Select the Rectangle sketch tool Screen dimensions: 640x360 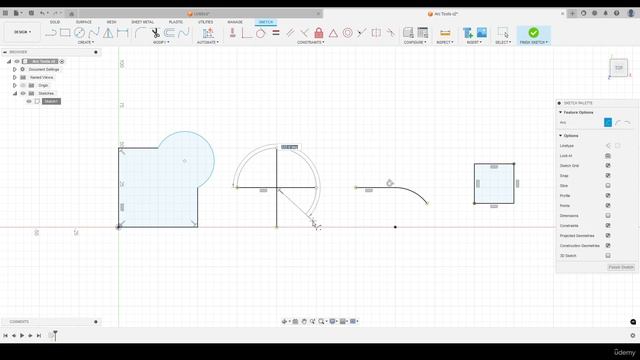pos(65,33)
